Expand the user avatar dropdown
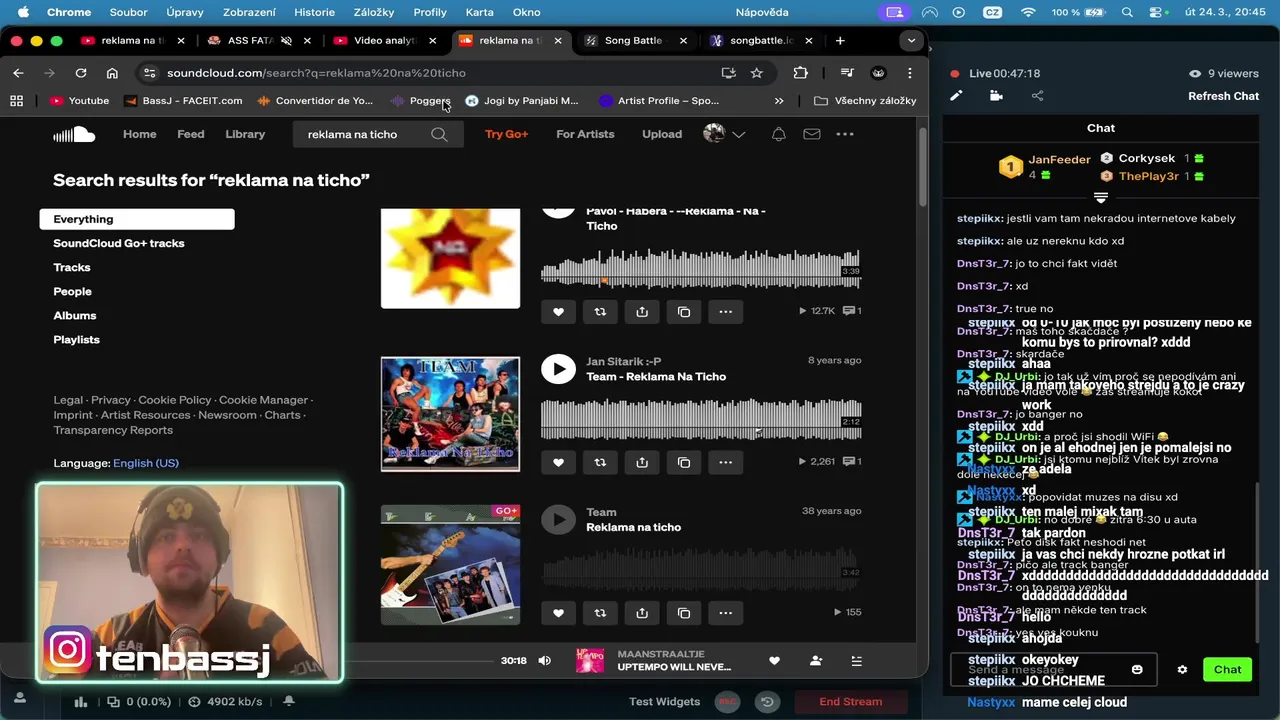The image size is (1280, 720). (738, 134)
